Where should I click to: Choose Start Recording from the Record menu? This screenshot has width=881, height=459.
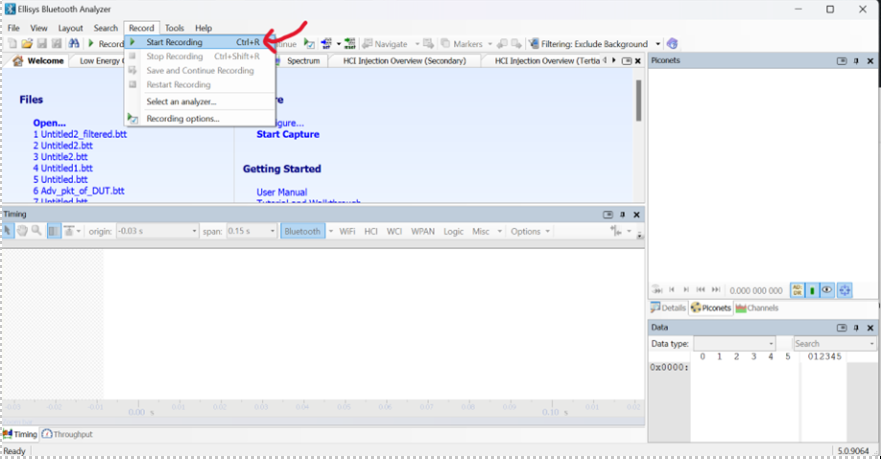[x=174, y=43]
